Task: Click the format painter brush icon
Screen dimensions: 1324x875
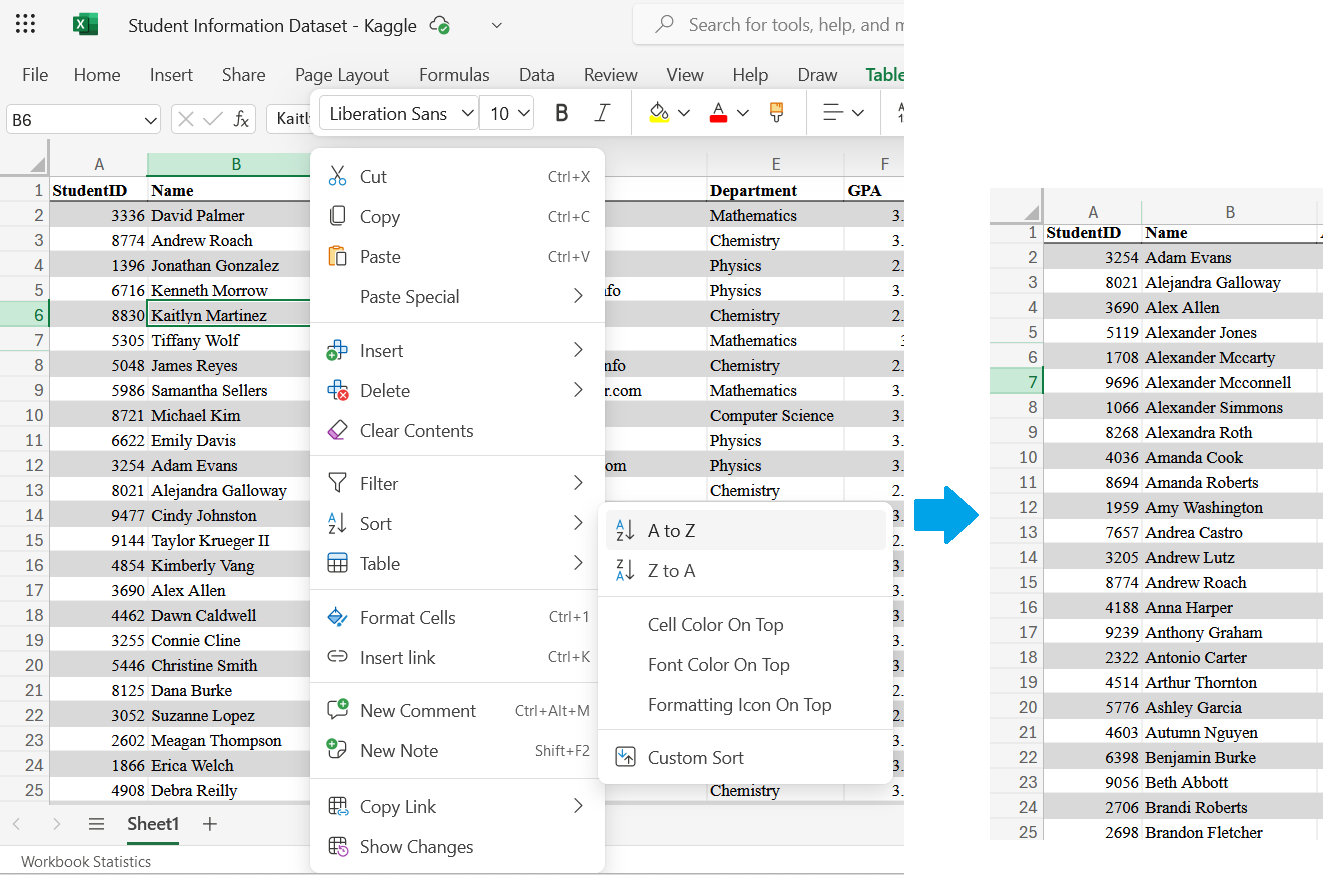Action: [x=777, y=113]
